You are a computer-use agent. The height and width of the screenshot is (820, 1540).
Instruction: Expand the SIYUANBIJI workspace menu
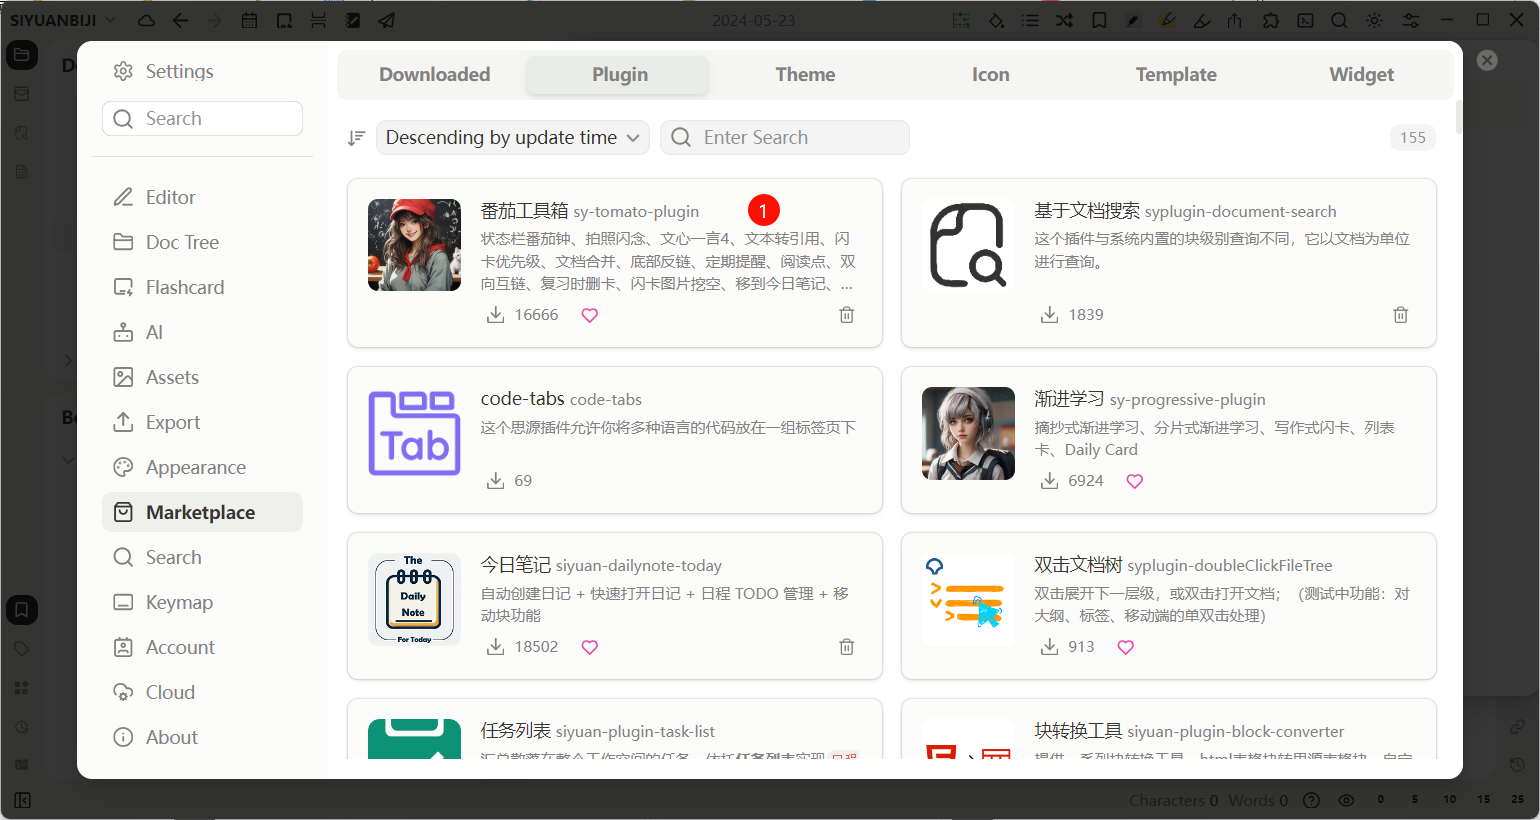pyautogui.click(x=62, y=20)
